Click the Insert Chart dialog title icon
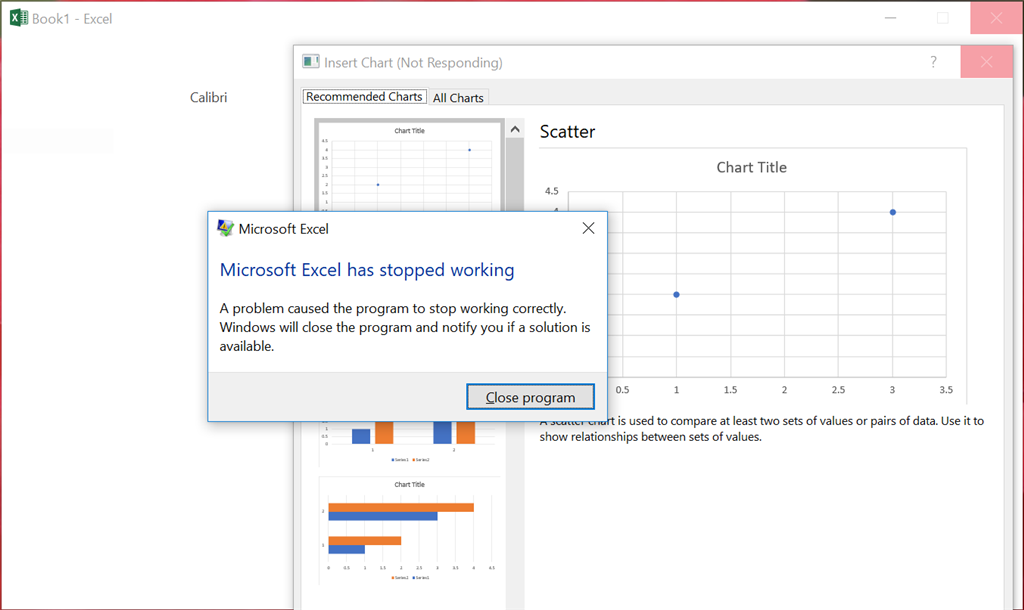The image size is (1024, 610). [311, 62]
